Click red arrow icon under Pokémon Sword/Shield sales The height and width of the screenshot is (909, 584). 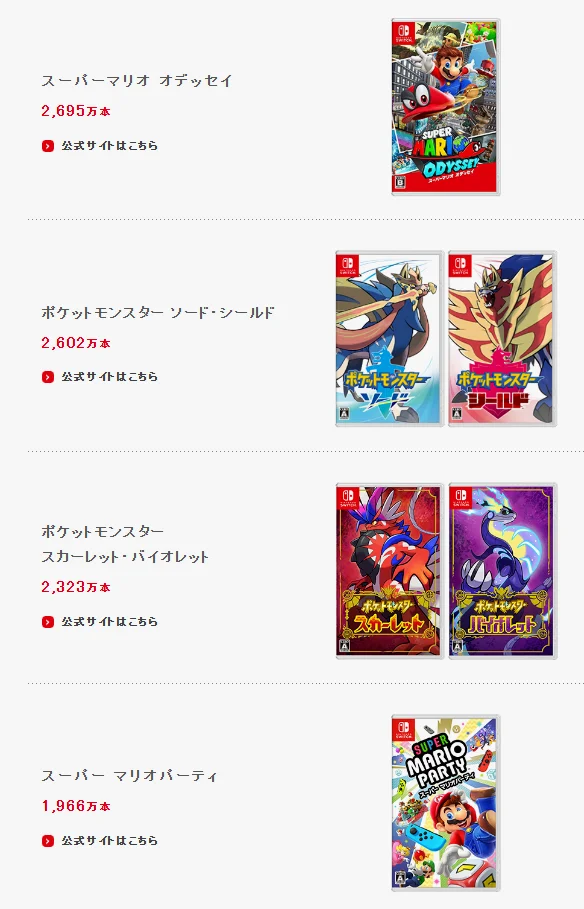48,377
